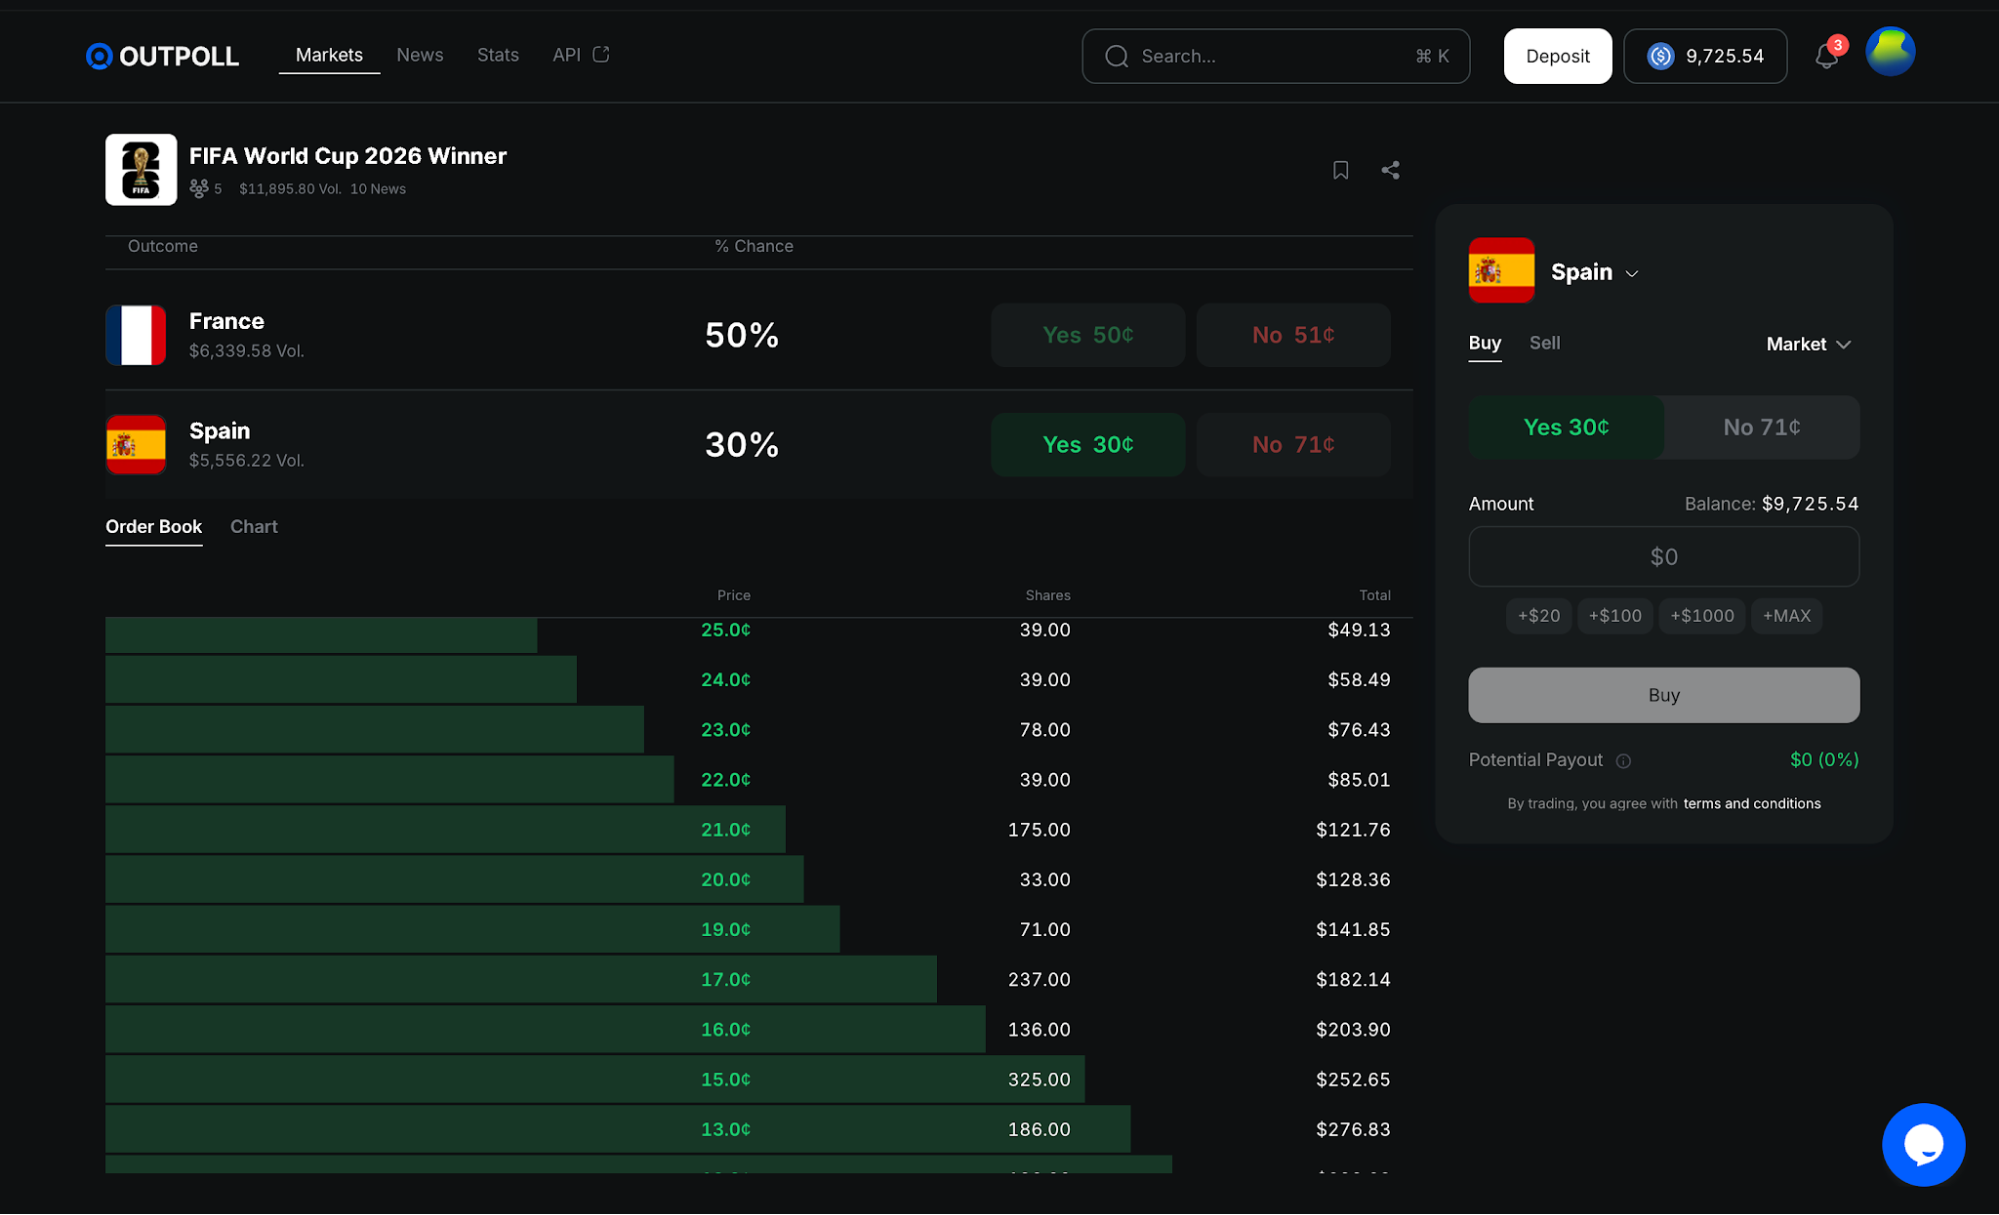Open notifications bell
This screenshot has width=1999, height=1215.
tap(1826, 56)
